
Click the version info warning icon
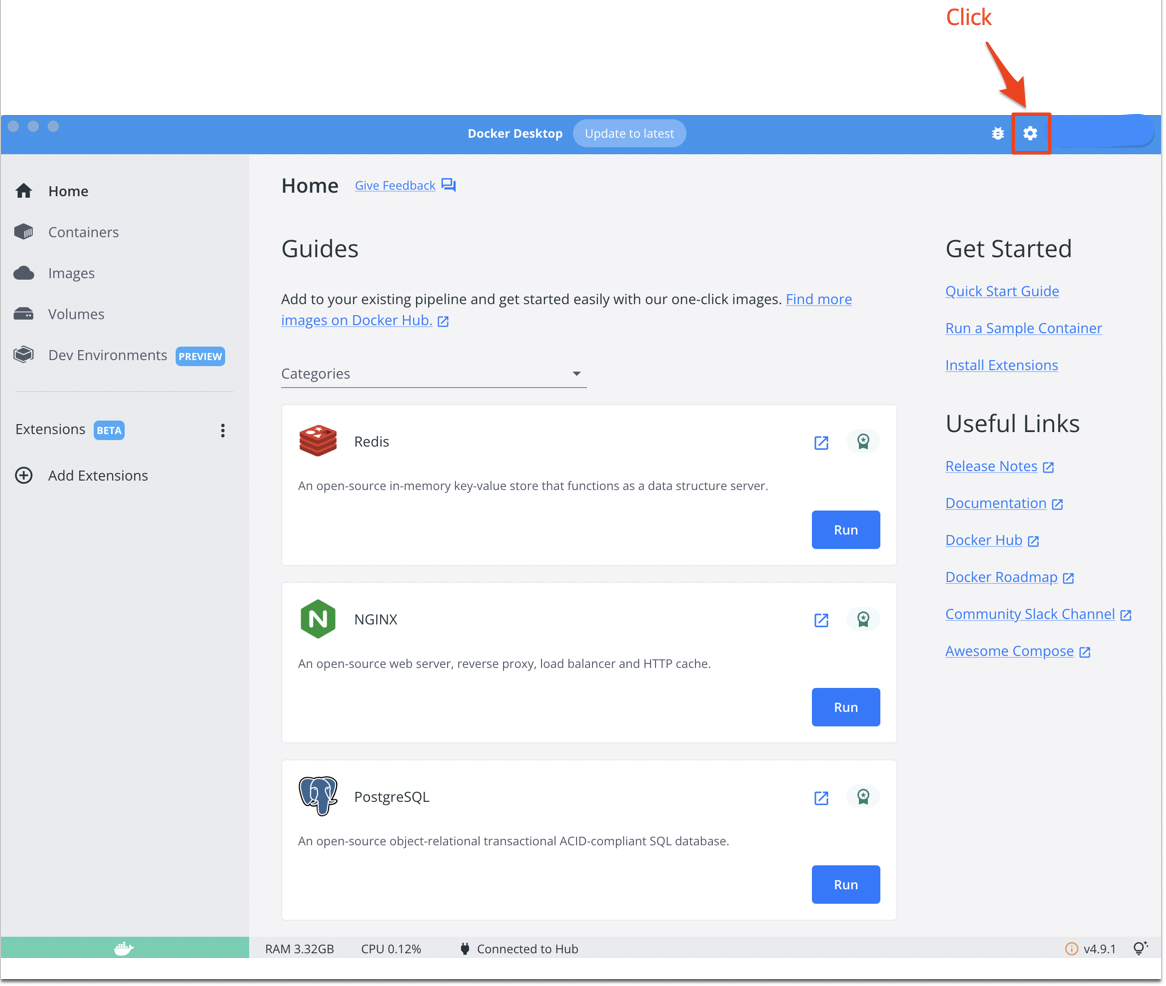tap(1072, 950)
